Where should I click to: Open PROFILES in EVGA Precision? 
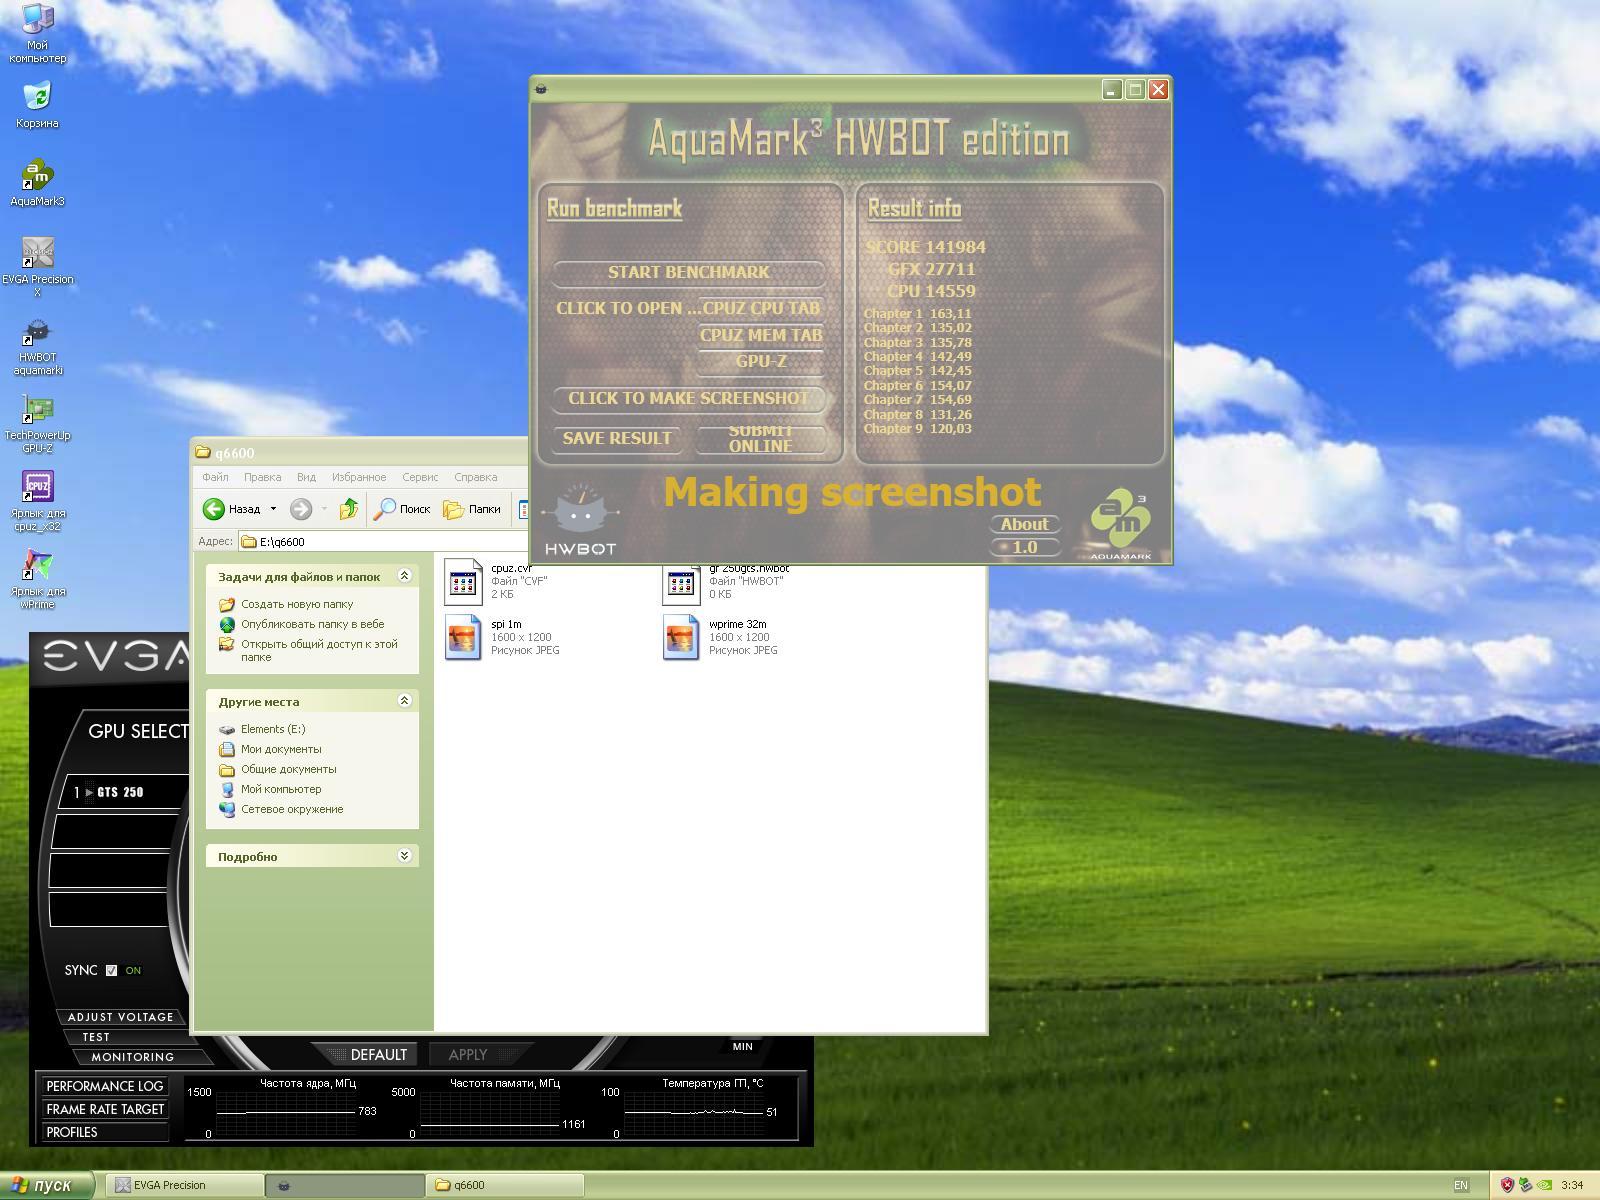(x=104, y=1132)
